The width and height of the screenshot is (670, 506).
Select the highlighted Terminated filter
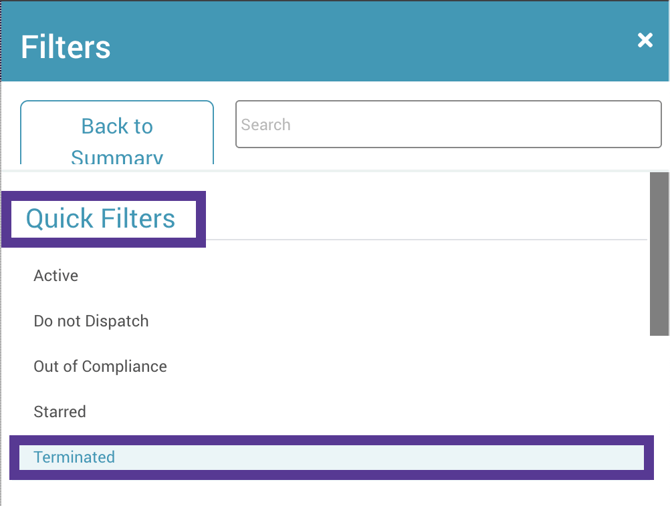[75, 457]
